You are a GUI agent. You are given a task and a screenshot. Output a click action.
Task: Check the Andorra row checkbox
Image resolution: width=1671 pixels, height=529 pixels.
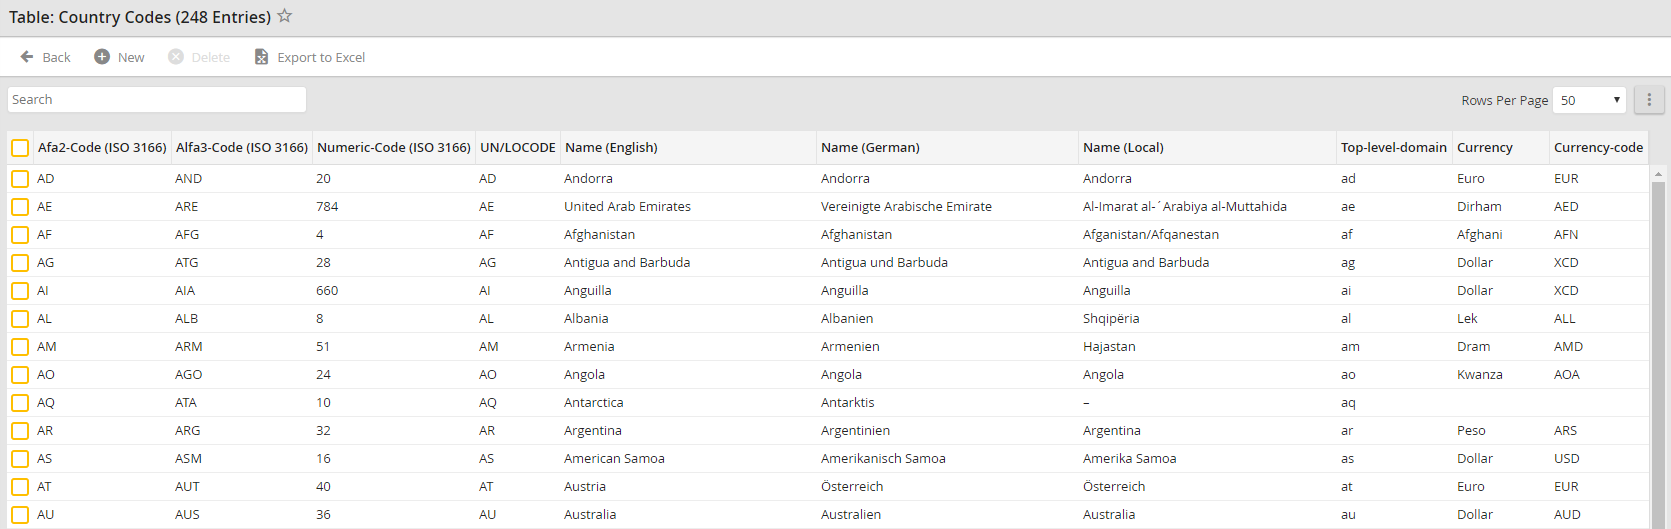click(x=20, y=179)
